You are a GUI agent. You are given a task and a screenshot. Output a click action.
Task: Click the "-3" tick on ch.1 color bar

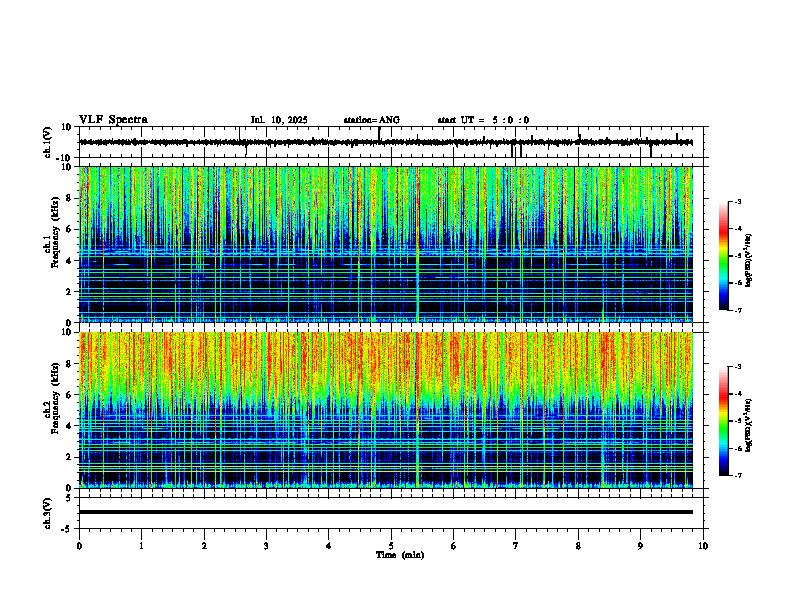[x=738, y=201]
